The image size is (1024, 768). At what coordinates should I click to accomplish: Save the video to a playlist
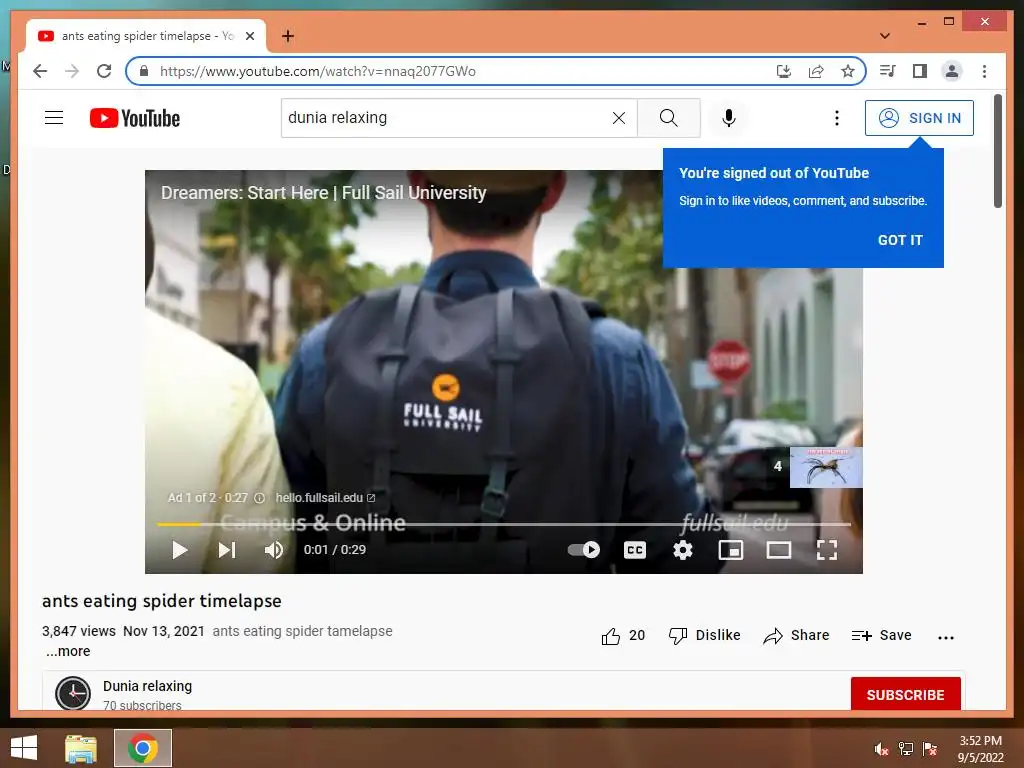(x=881, y=635)
